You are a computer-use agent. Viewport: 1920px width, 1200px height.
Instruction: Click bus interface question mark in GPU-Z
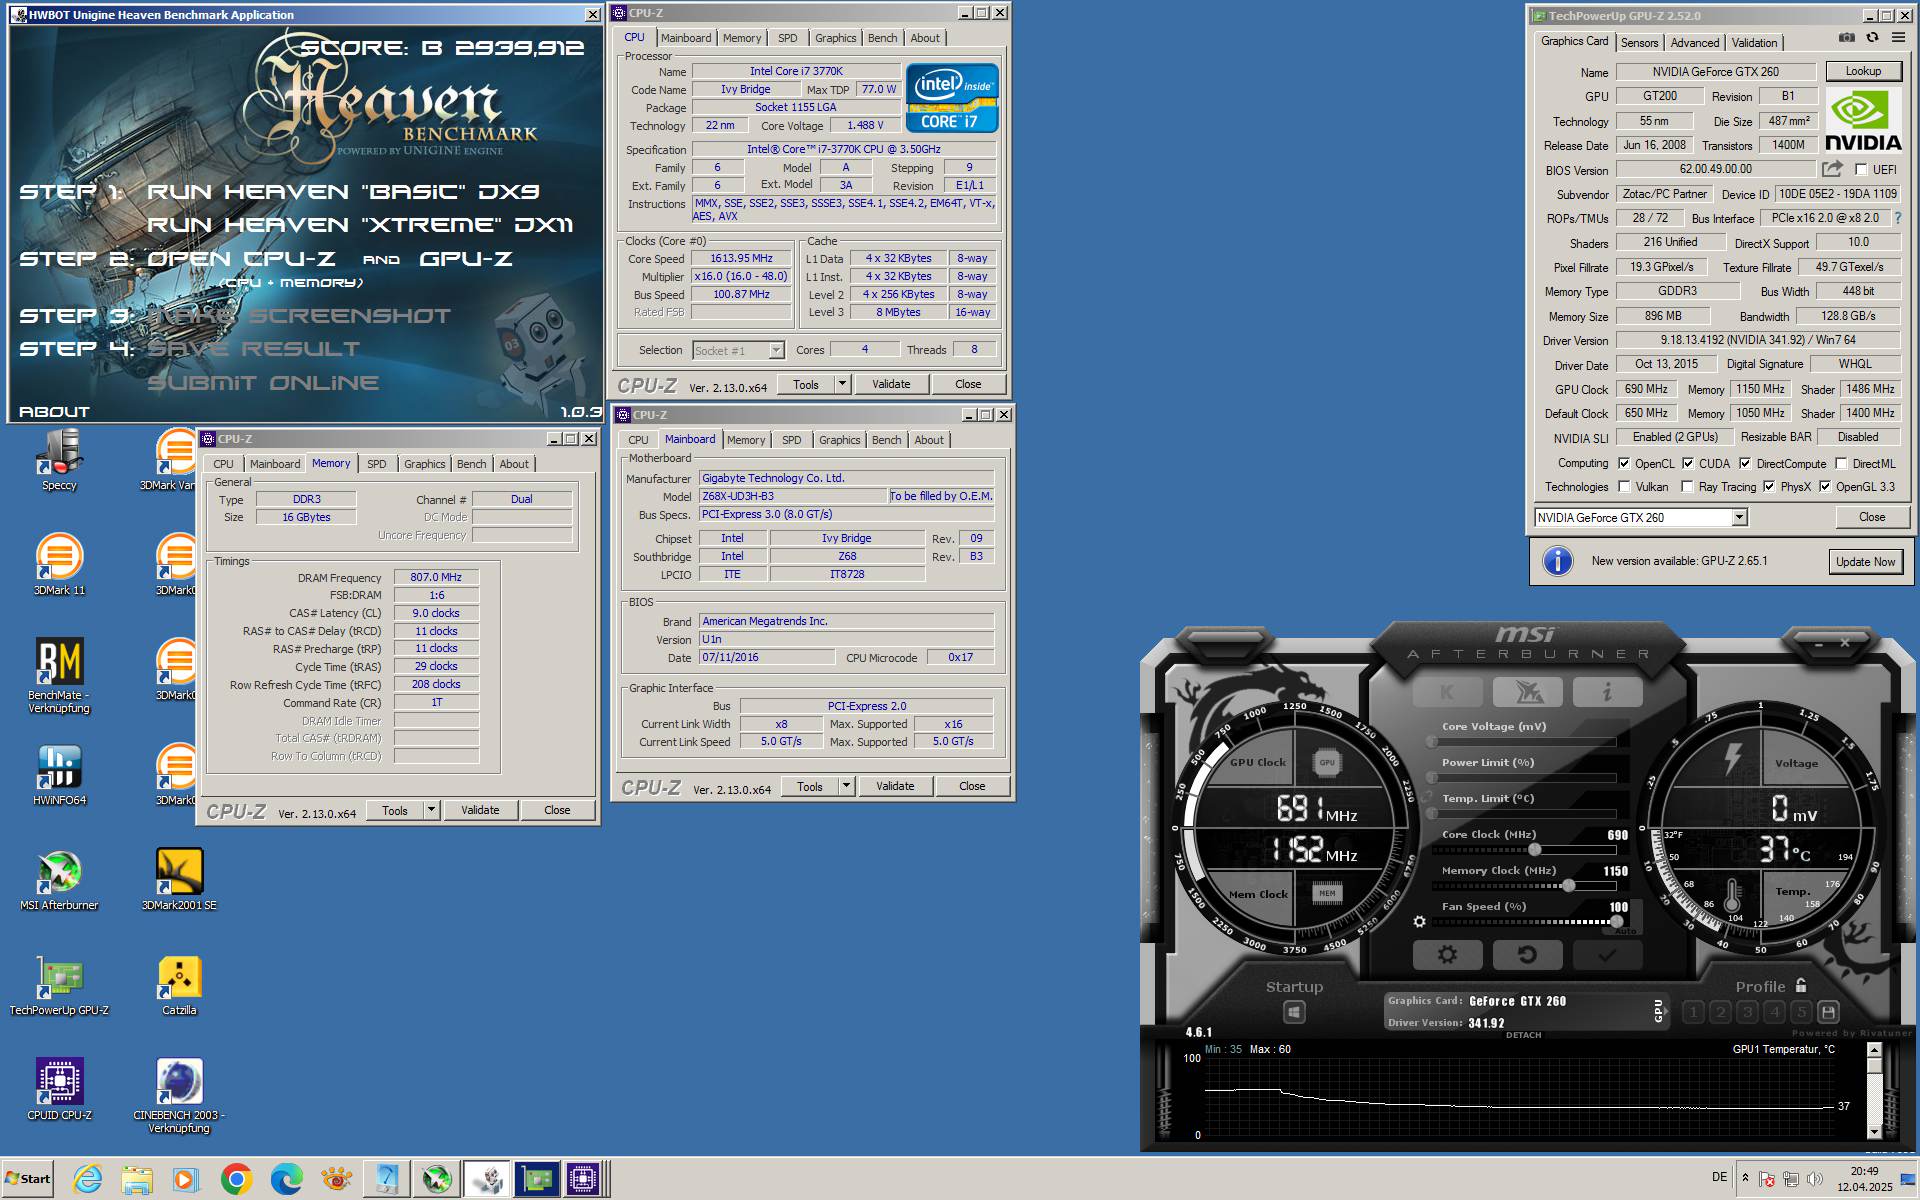coord(1897,218)
